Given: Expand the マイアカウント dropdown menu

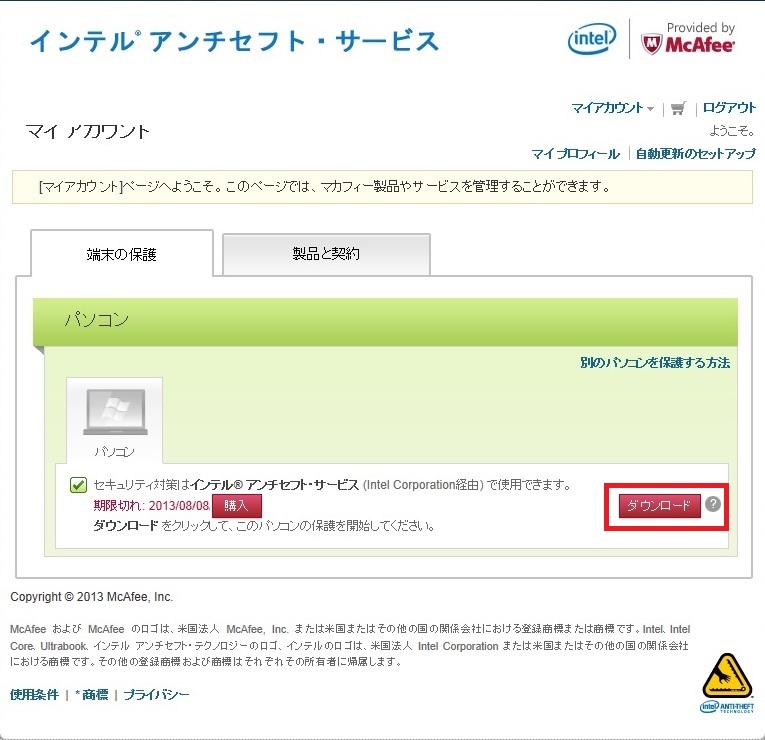Looking at the screenshot, I should (612, 108).
